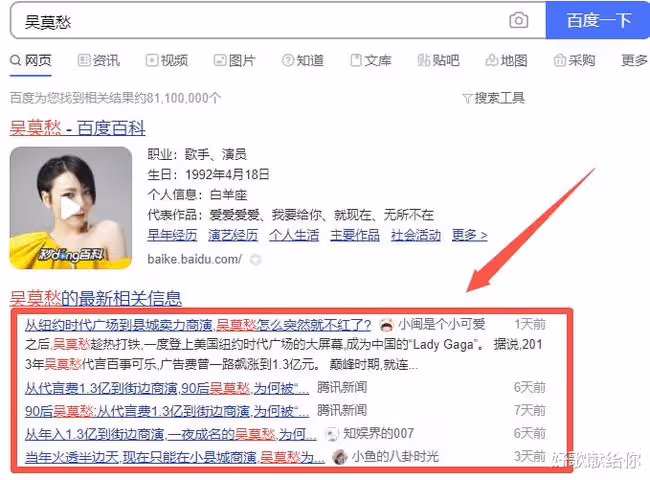650x480 pixels.
Task: Open 搜索工具 filter options
Action: [x=493, y=98]
